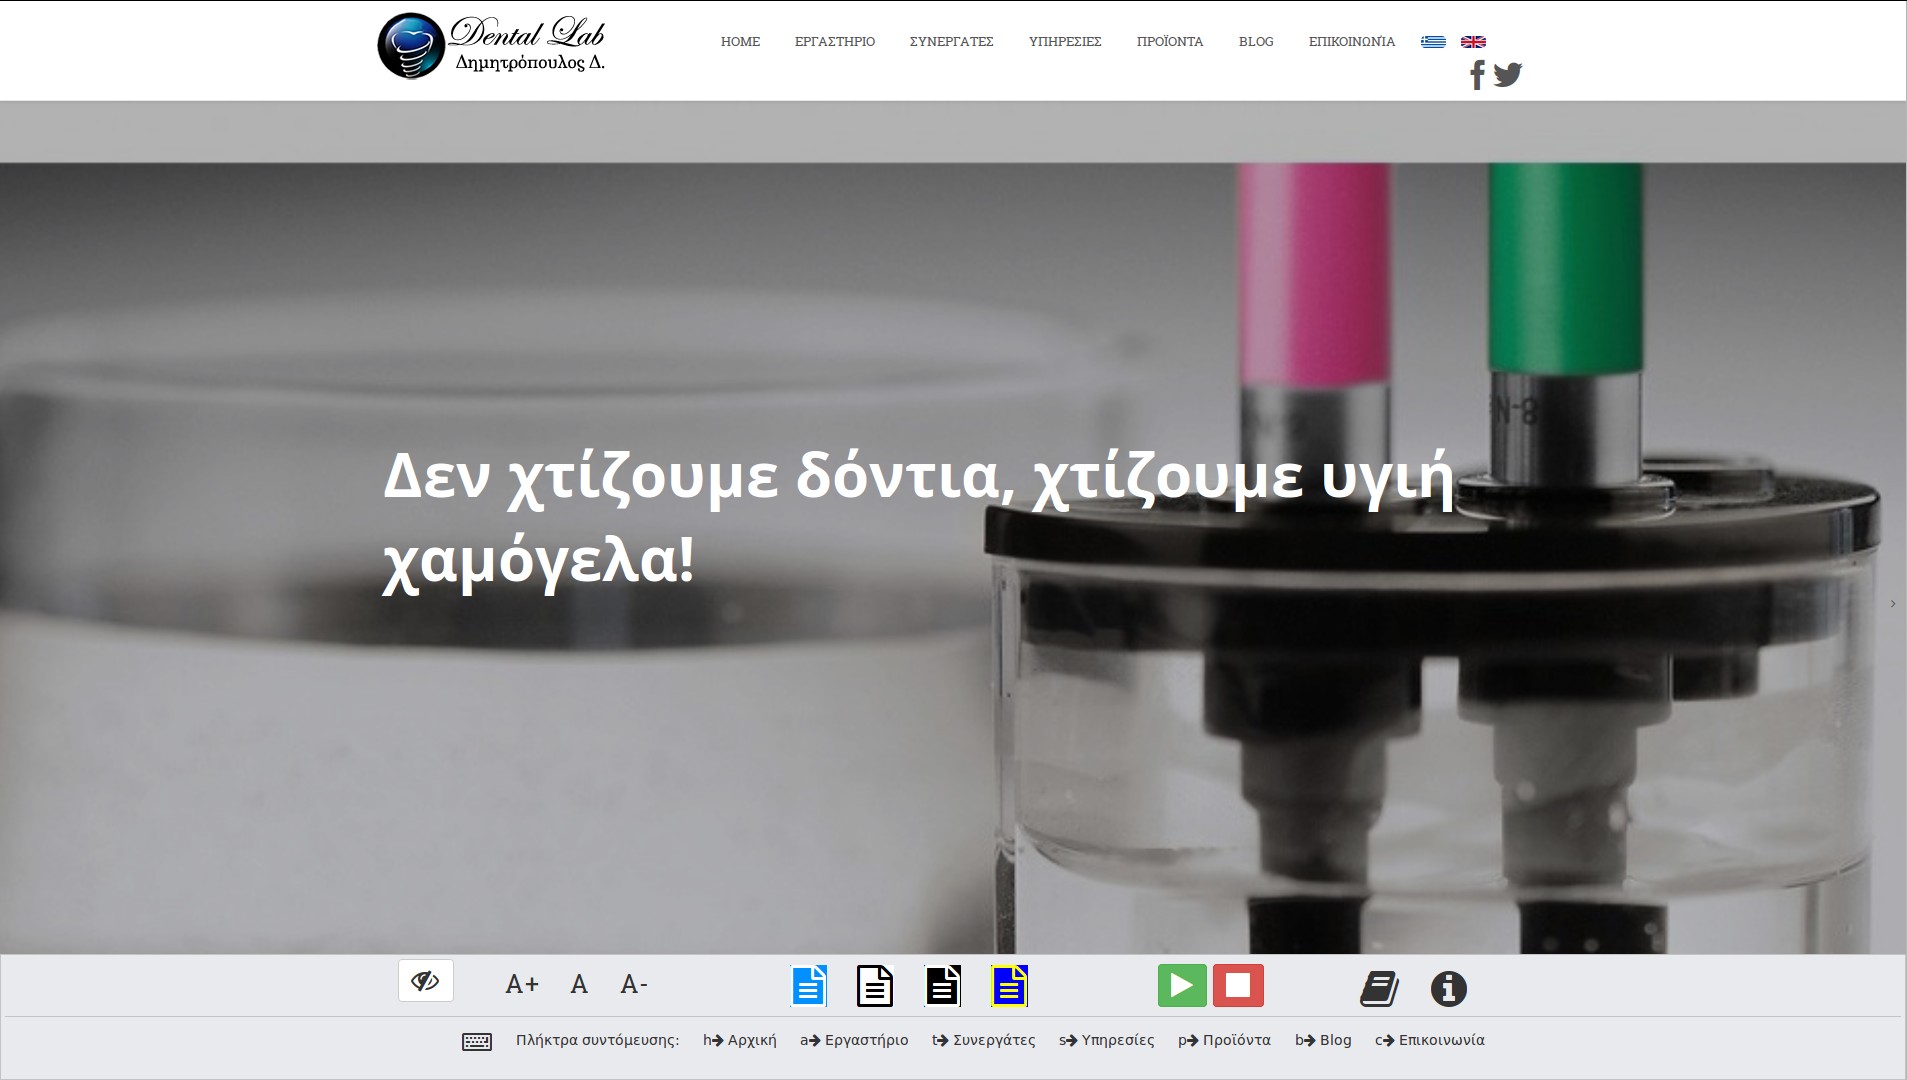Click the keyboard shortcuts icon

(477, 1042)
